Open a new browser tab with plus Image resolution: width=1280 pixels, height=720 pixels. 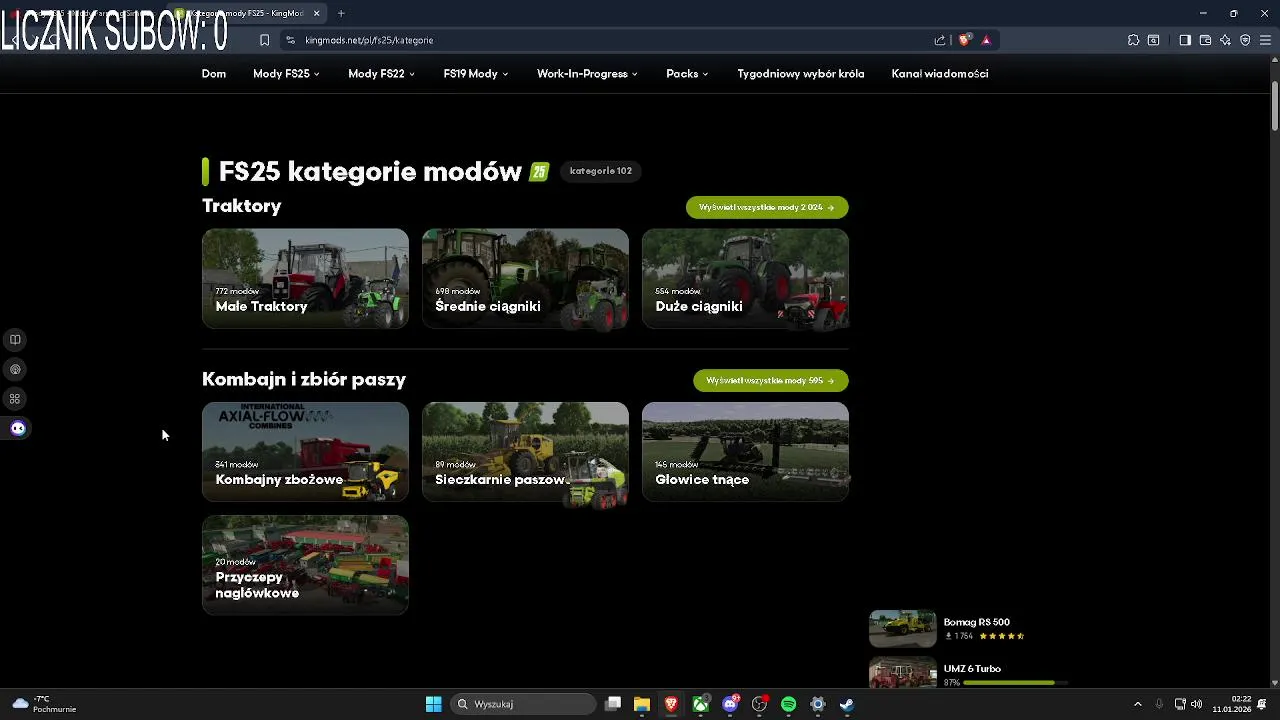point(341,13)
